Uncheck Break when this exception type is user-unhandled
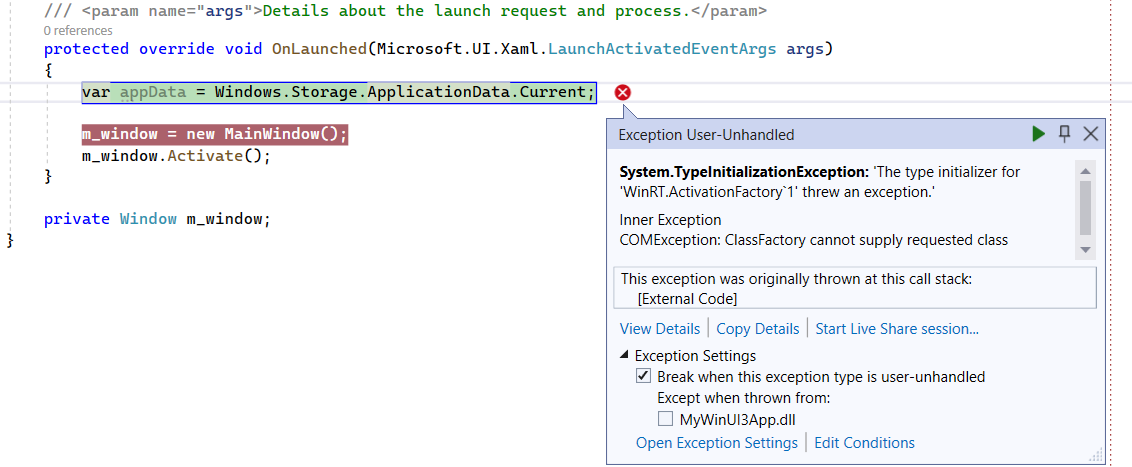Screen dimensions: 1132x467 click(644, 377)
